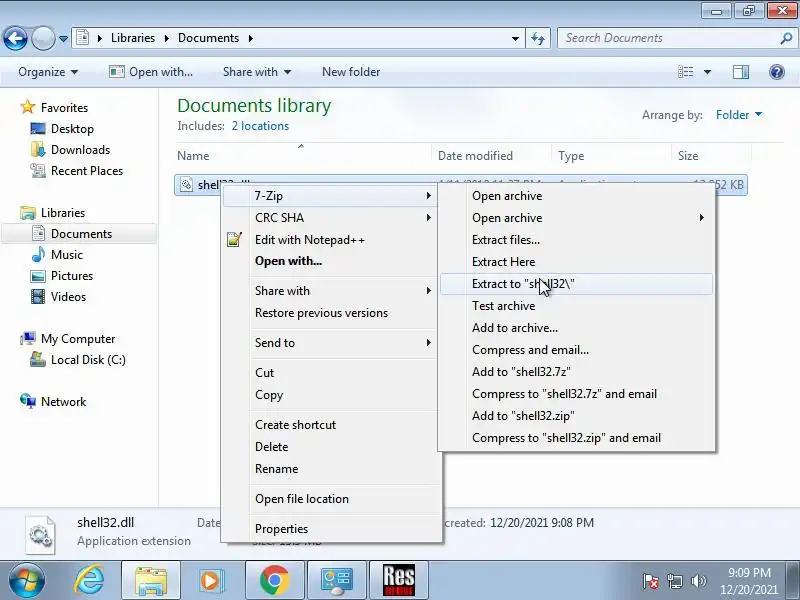Choose Add to "shell32.zip"
Viewport: 800px width, 600px height.
[x=577, y=416]
